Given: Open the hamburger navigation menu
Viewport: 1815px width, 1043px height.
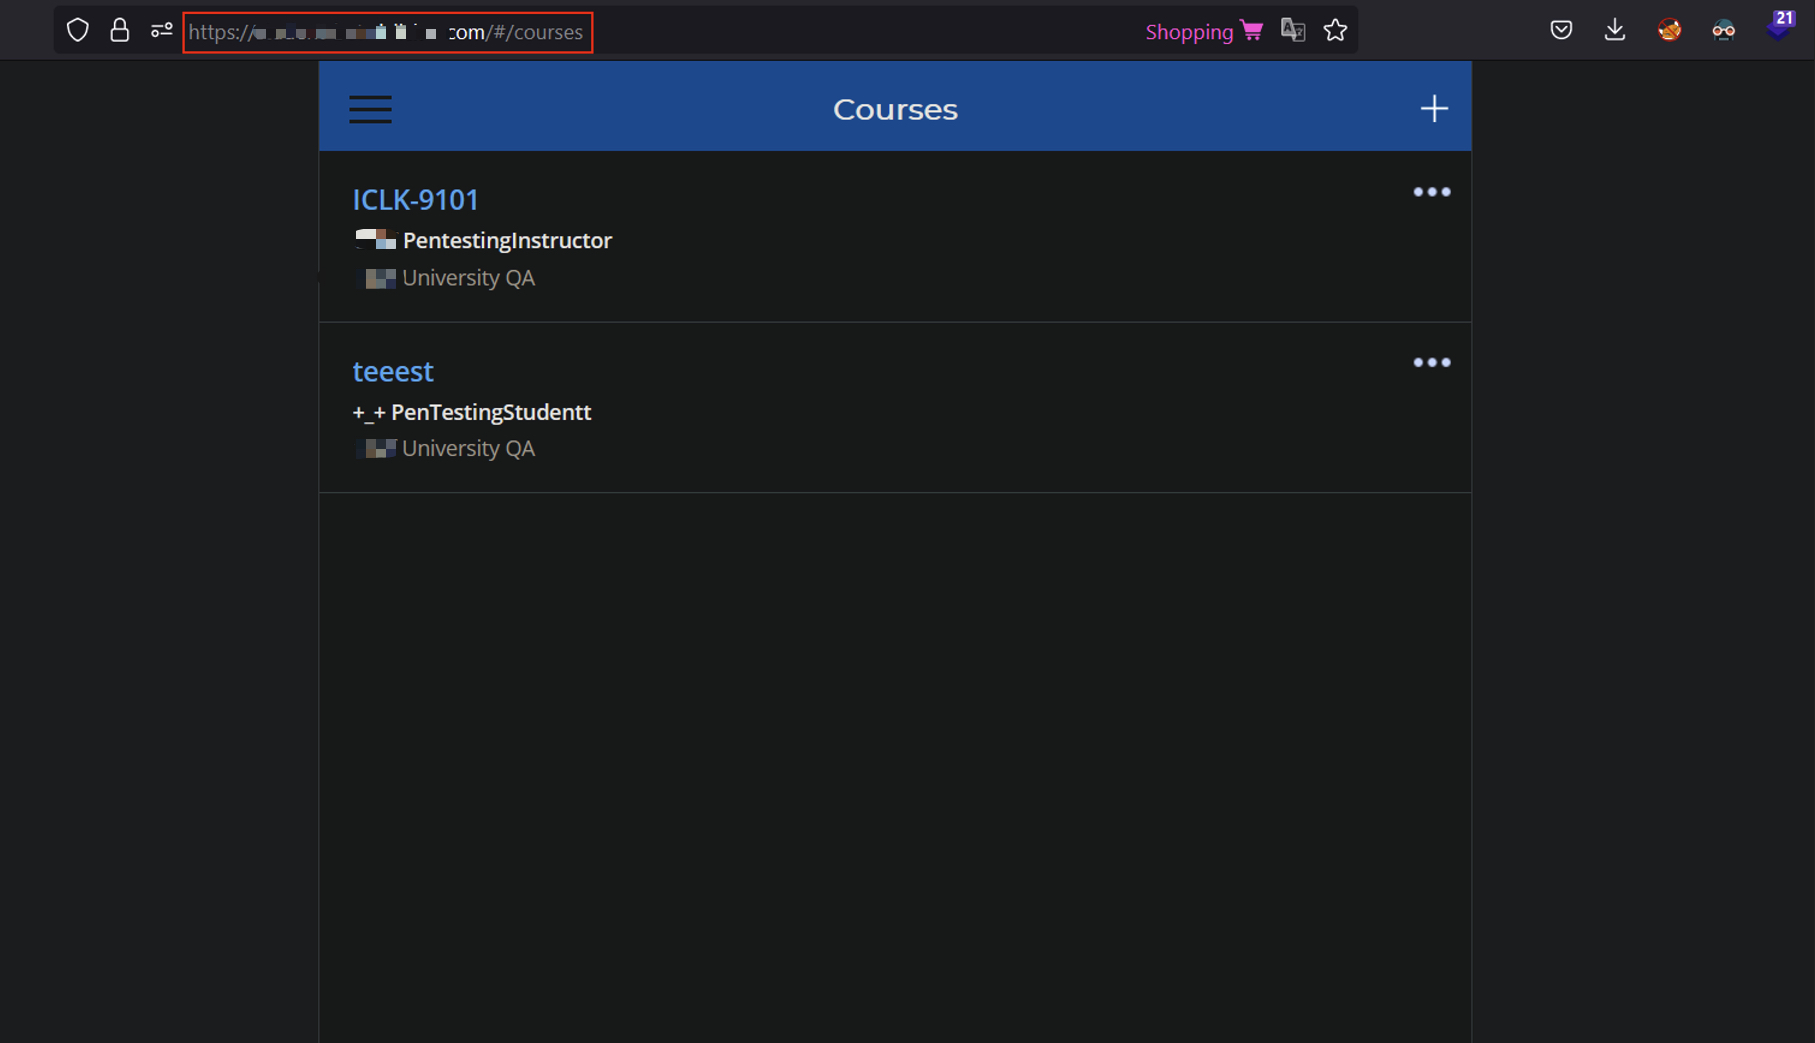Looking at the screenshot, I should [370, 109].
